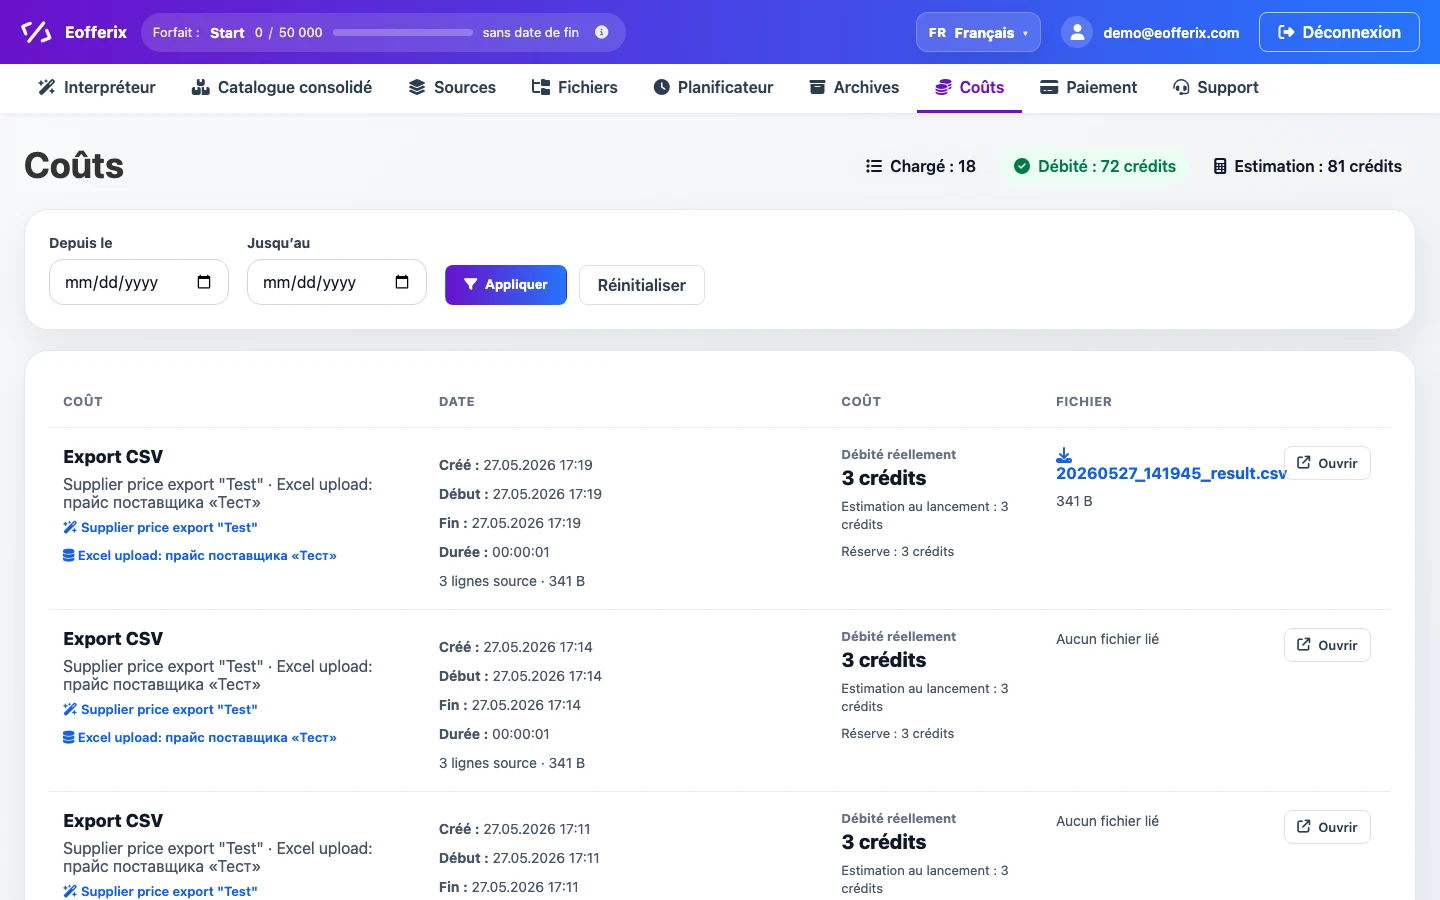
Task: Click the Débité : 72 crédits badge
Action: click(1095, 166)
